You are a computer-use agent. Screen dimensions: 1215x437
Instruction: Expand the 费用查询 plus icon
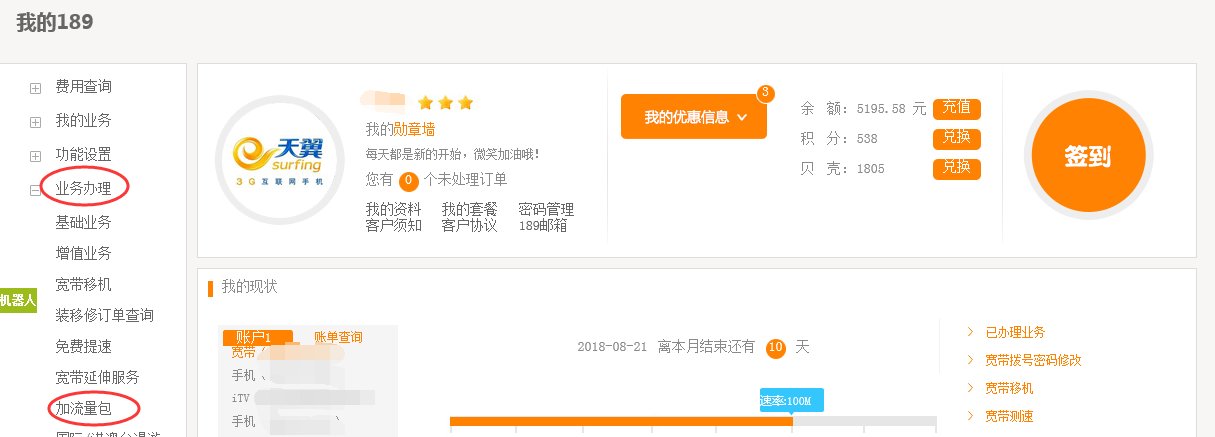[x=35, y=88]
